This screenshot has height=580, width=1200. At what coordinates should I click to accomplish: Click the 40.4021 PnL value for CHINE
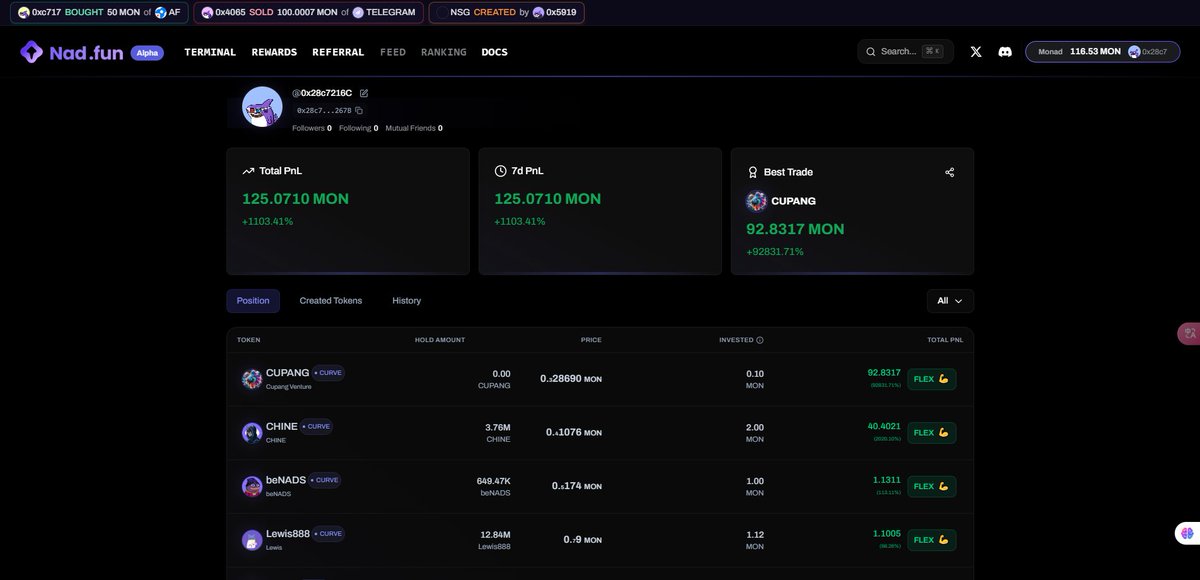(x=884, y=426)
